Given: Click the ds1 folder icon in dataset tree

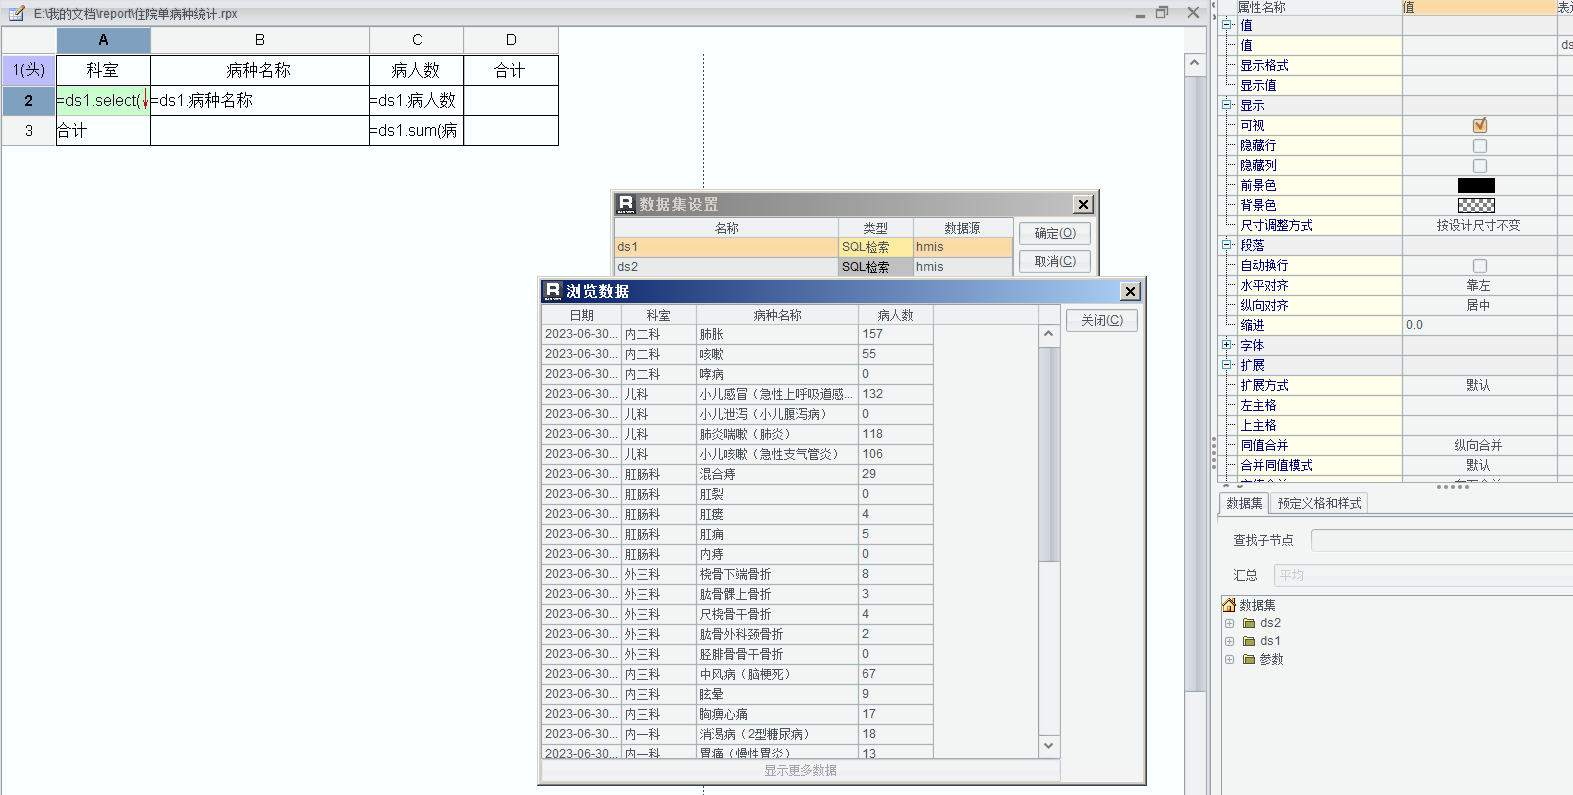Looking at the screenshot, I should click(1249, 641).
